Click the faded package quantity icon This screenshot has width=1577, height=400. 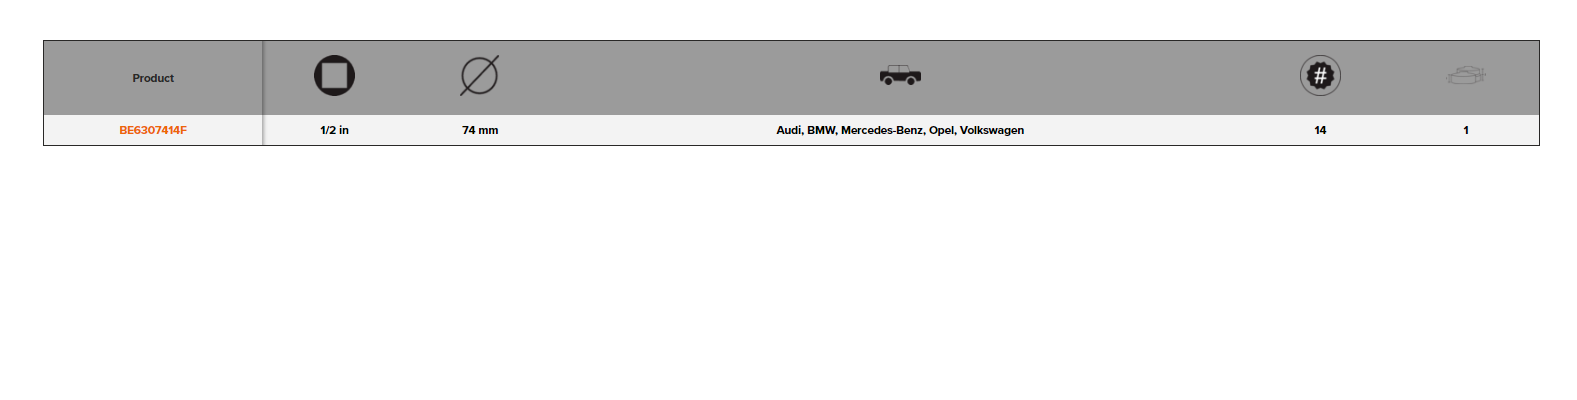pos(1466,75)
